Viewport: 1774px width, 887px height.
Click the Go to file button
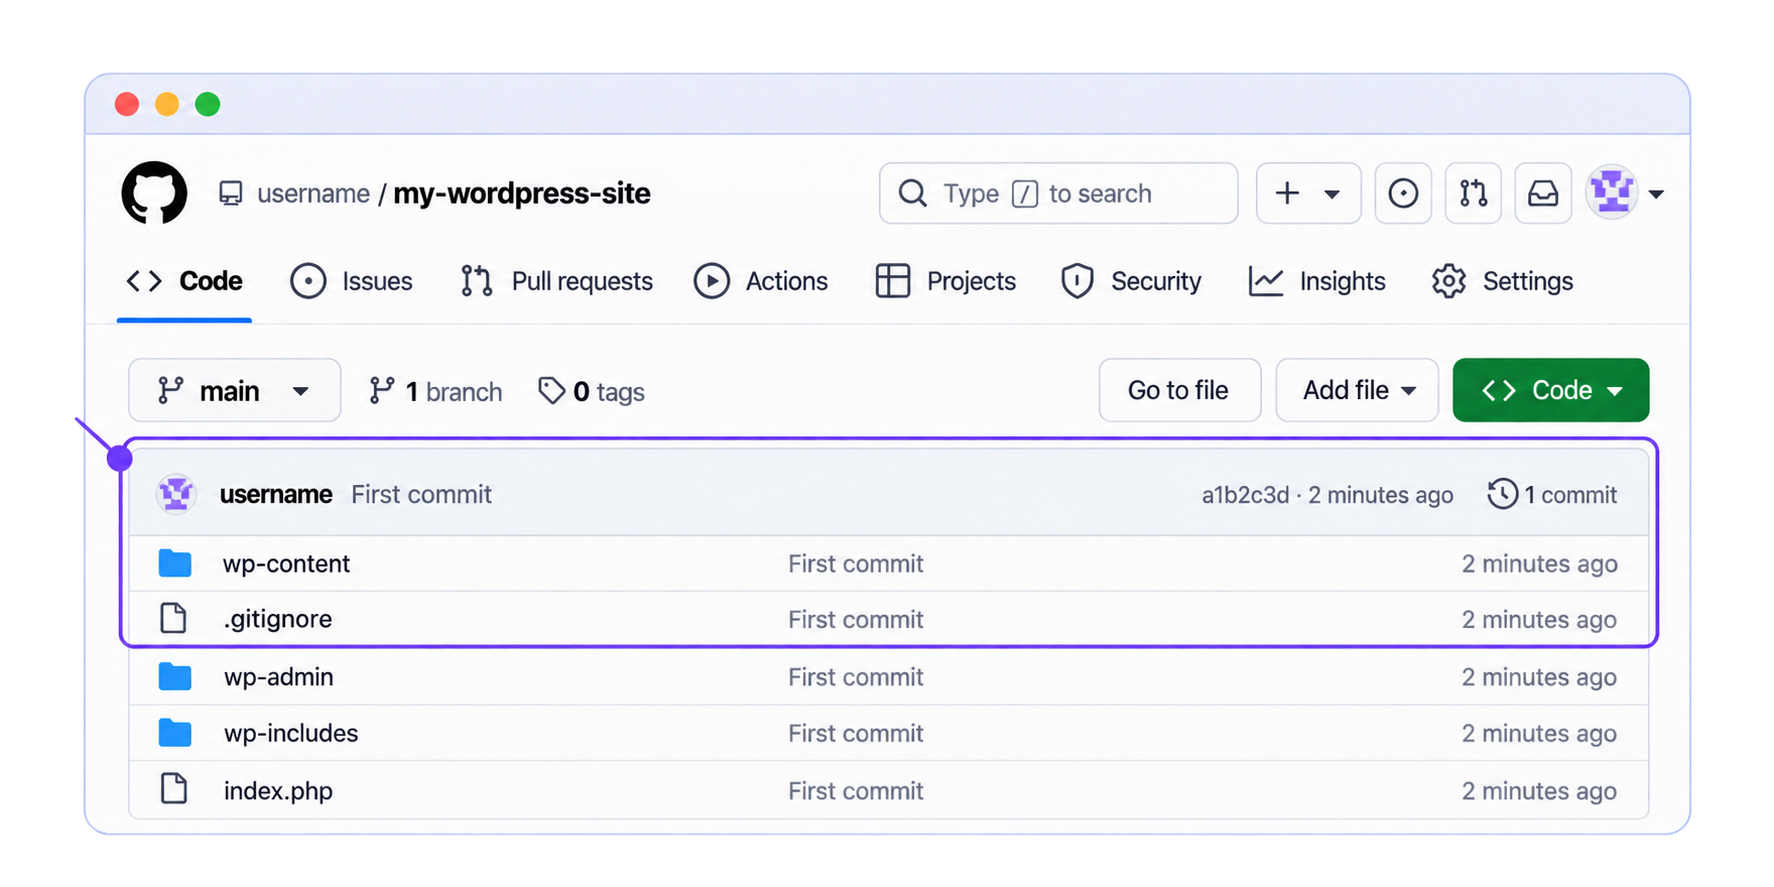coord(1179,390)
